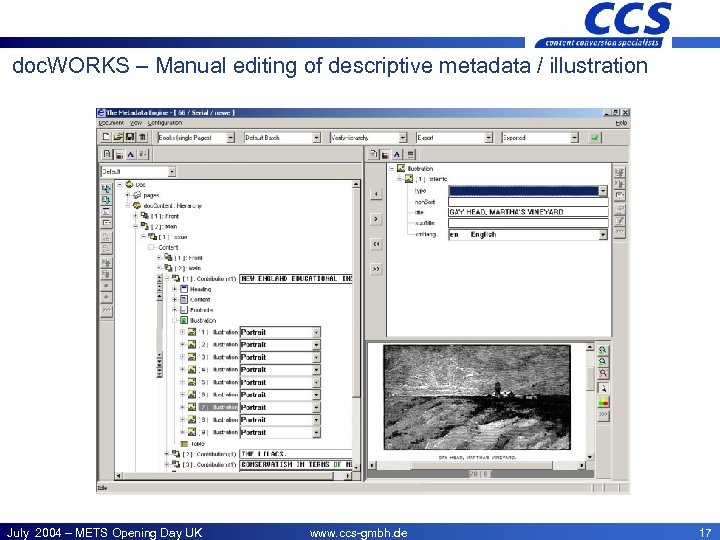
Task: Open the 'en English' language dropdown
Action: (x=603, y=235)
